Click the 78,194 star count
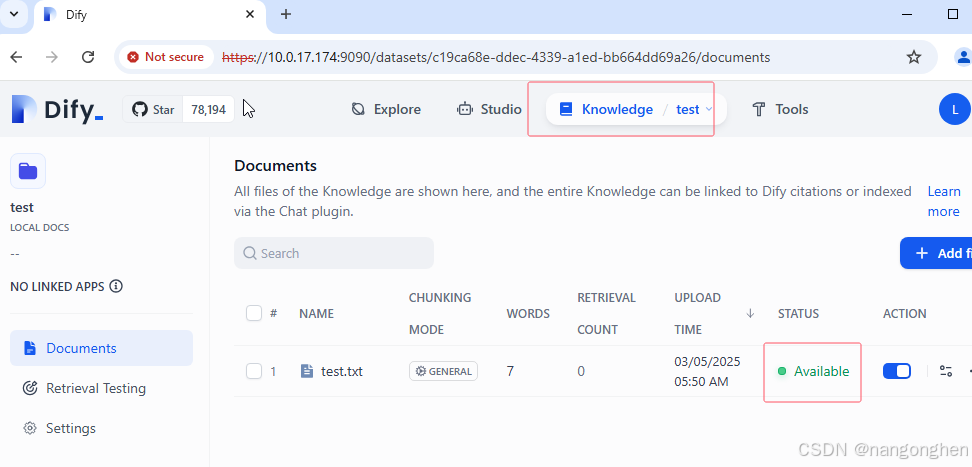The height and width of the screenshot is (467, 972). [208, 110]
